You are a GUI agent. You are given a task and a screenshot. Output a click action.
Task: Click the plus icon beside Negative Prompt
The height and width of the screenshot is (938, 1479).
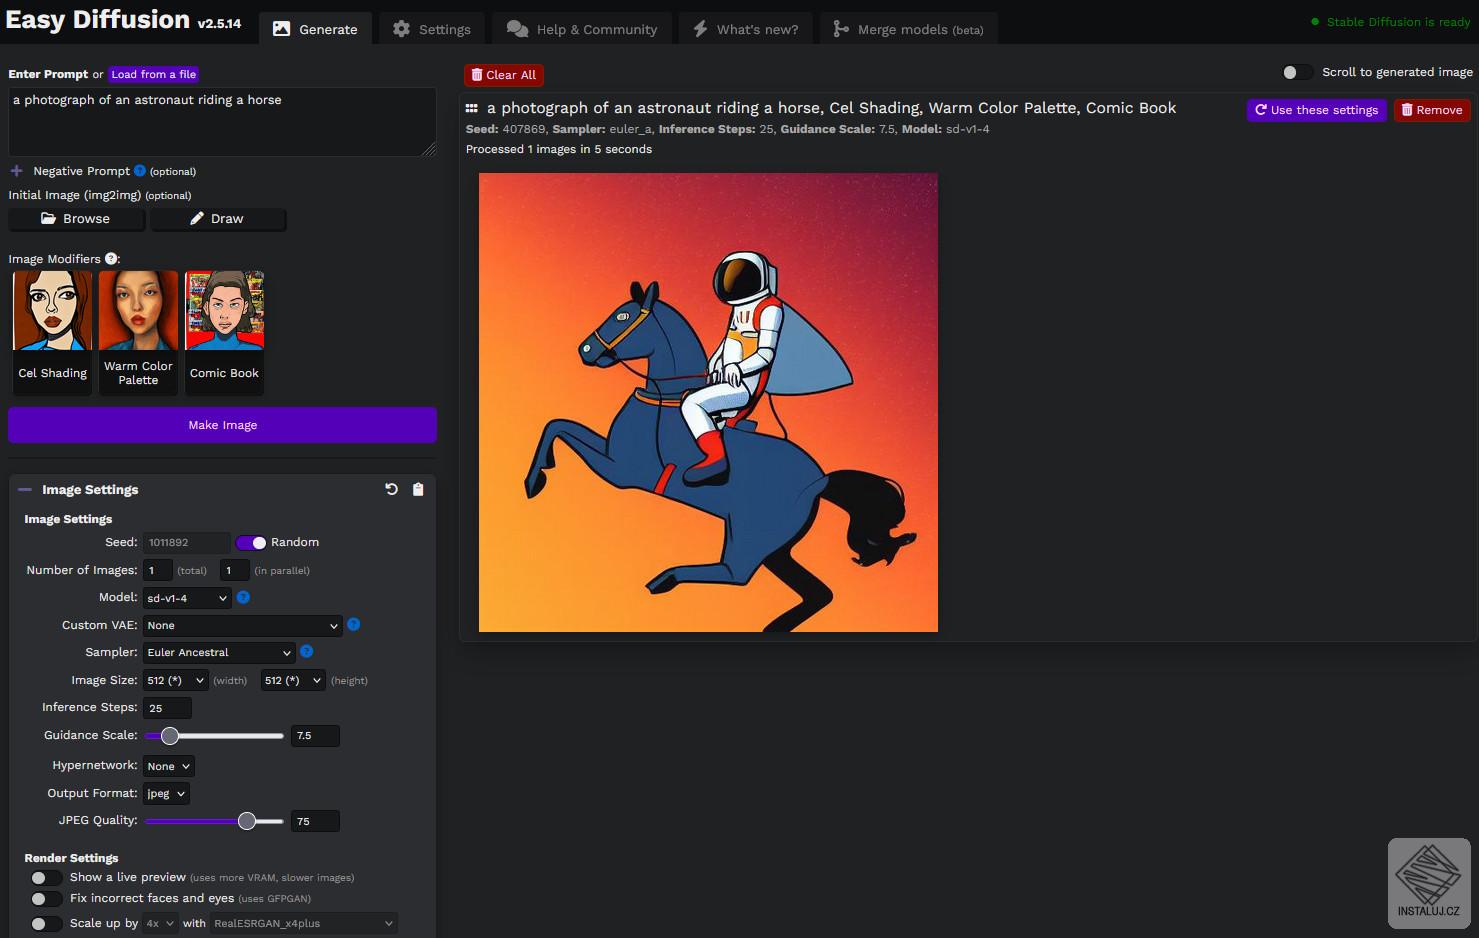pyautogui.click(x=16, y=171)
